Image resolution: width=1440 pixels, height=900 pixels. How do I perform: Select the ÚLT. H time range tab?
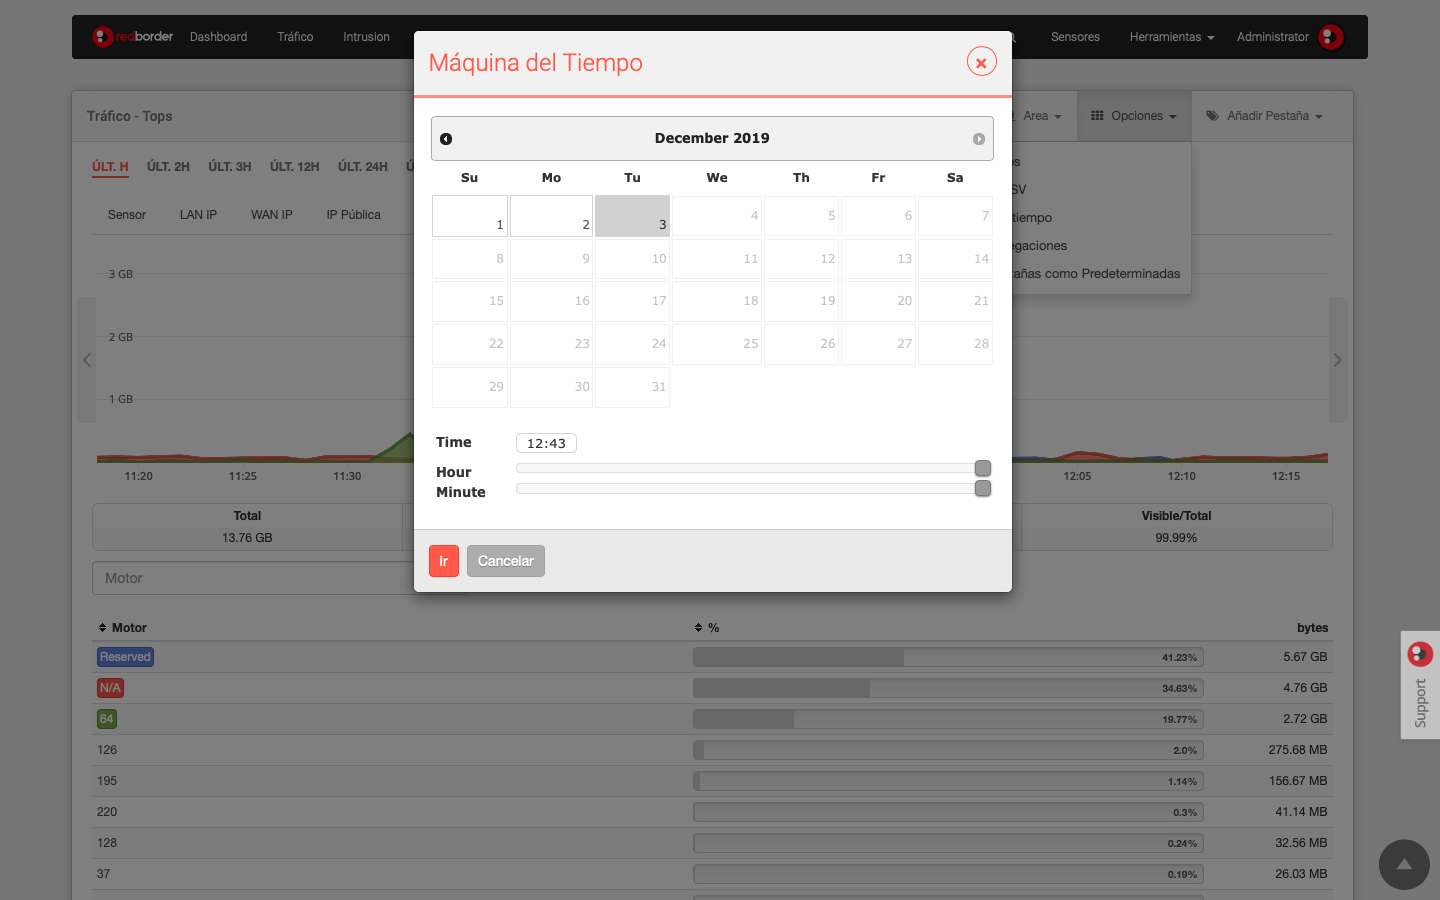click(110, 167)
